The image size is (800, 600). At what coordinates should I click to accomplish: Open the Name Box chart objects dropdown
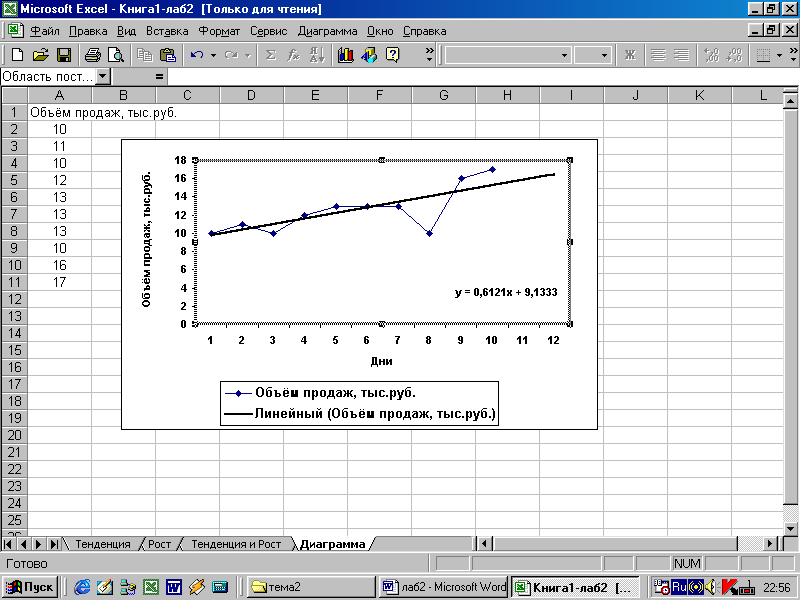103,77
